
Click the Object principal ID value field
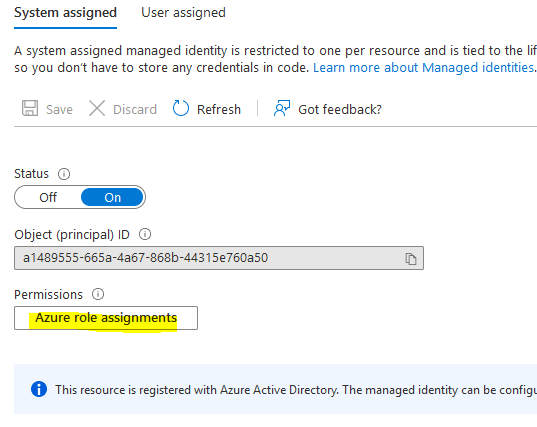[219, 258]
